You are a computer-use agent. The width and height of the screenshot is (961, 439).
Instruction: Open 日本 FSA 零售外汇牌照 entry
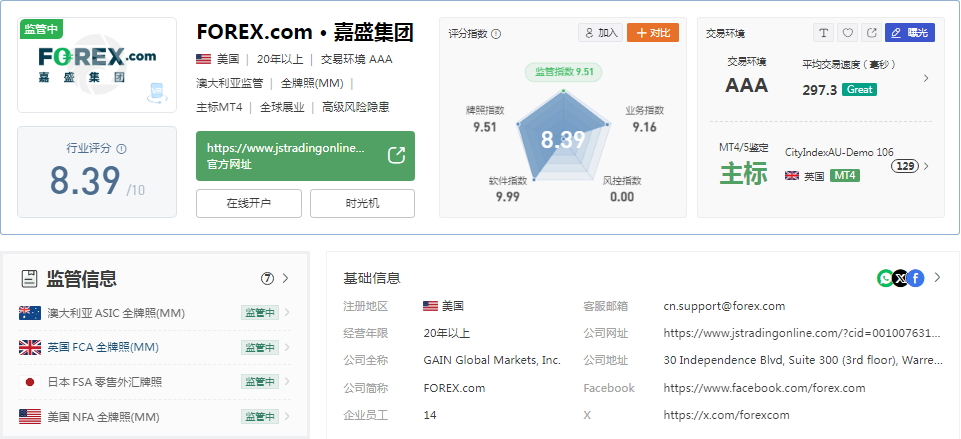point(105,382)
